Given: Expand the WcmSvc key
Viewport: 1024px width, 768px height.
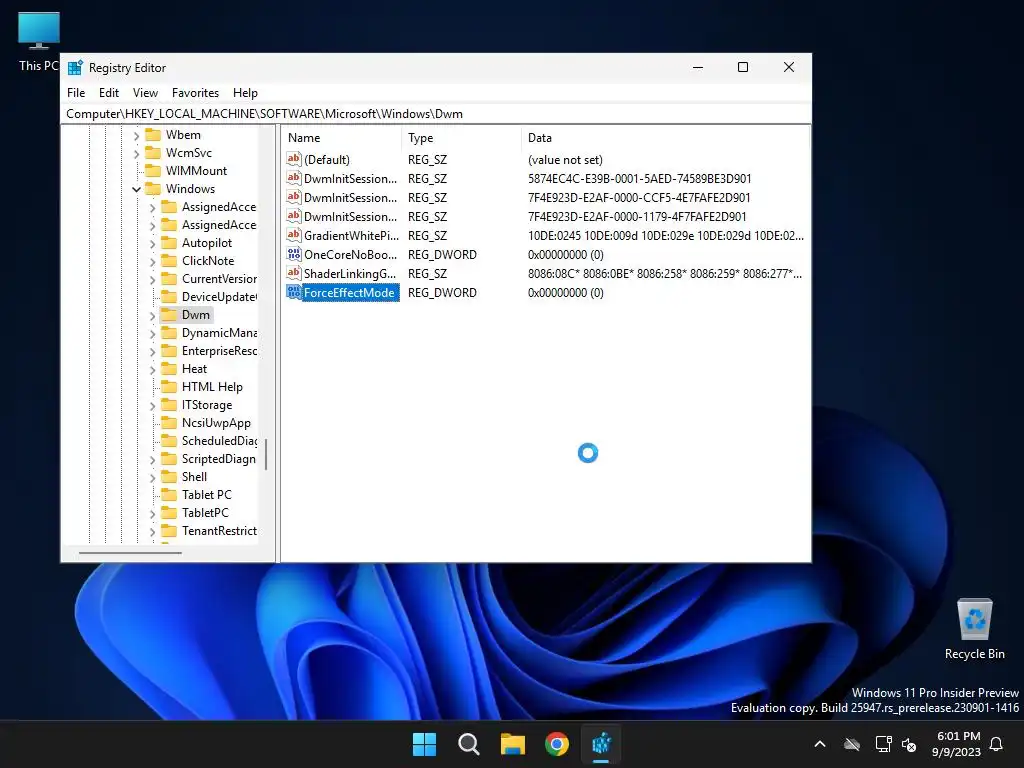Looking at the screenshot, I should coord(136,153).
